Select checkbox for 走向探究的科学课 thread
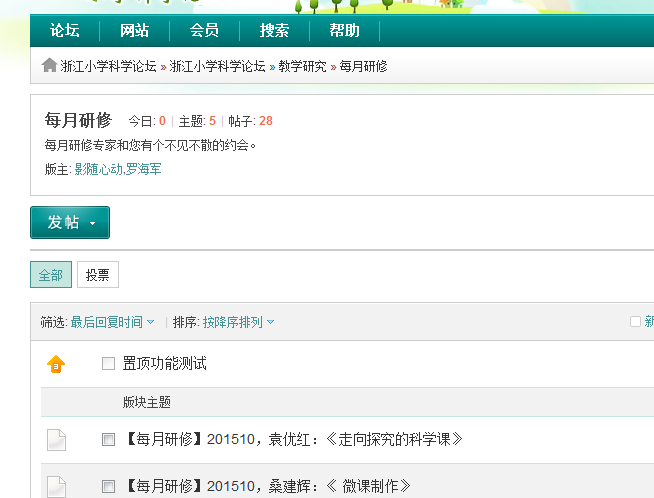 [108, 439]
